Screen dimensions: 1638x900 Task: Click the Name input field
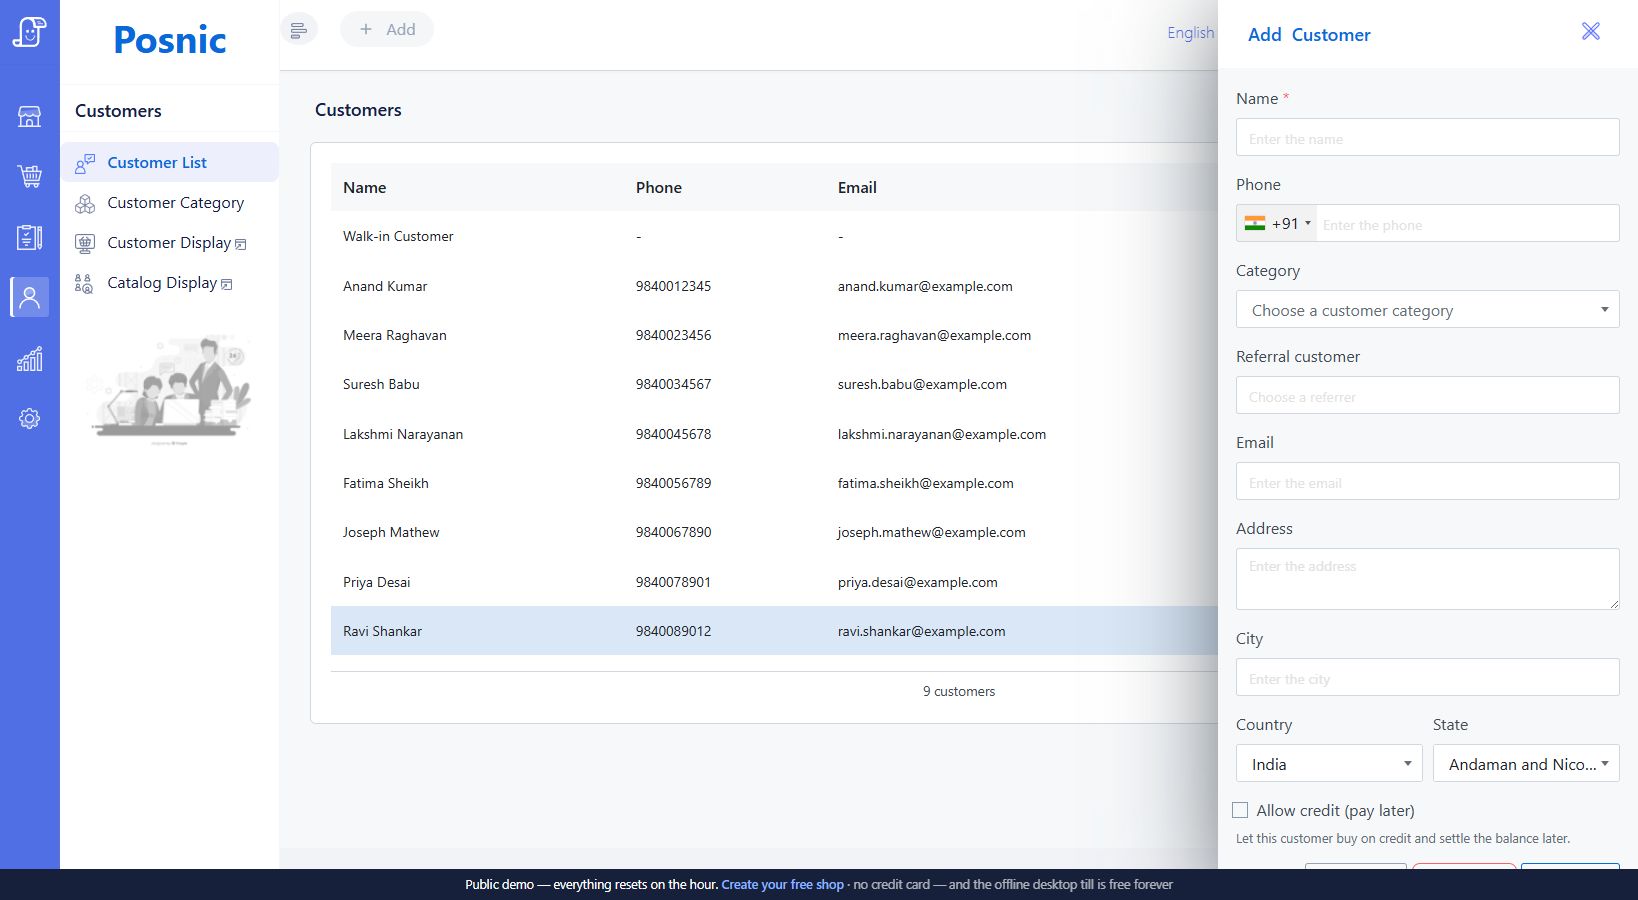[x=1427, y=138]
